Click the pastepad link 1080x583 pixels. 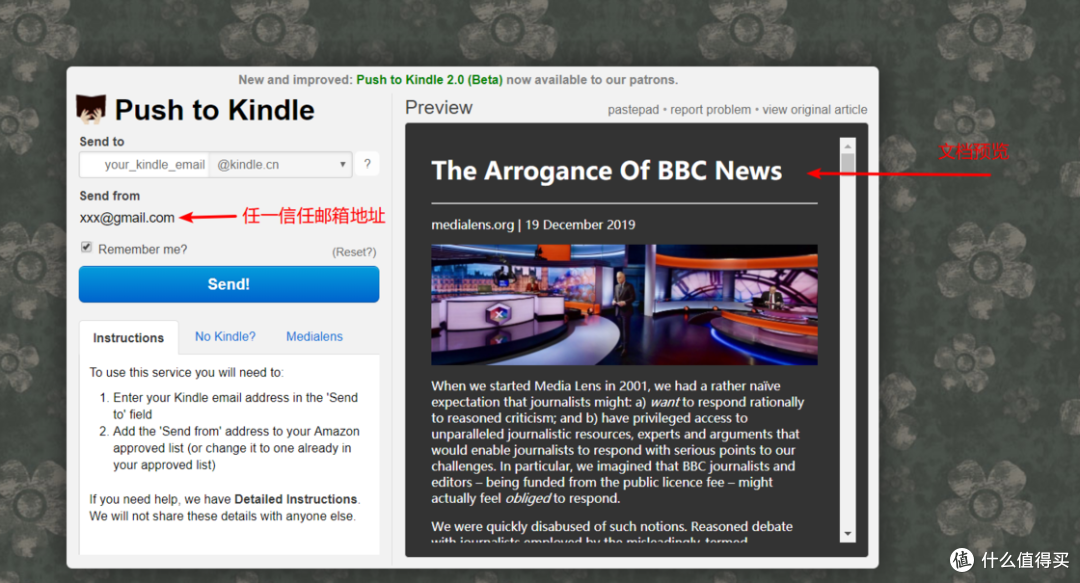click(x=633, y=110)
